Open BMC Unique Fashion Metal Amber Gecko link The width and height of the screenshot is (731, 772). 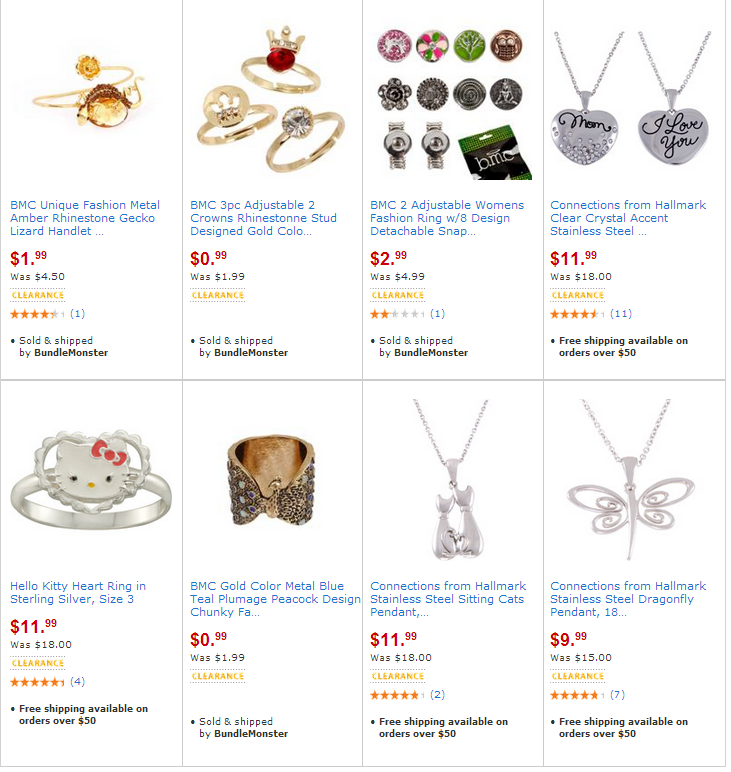(x=85, y=218)
